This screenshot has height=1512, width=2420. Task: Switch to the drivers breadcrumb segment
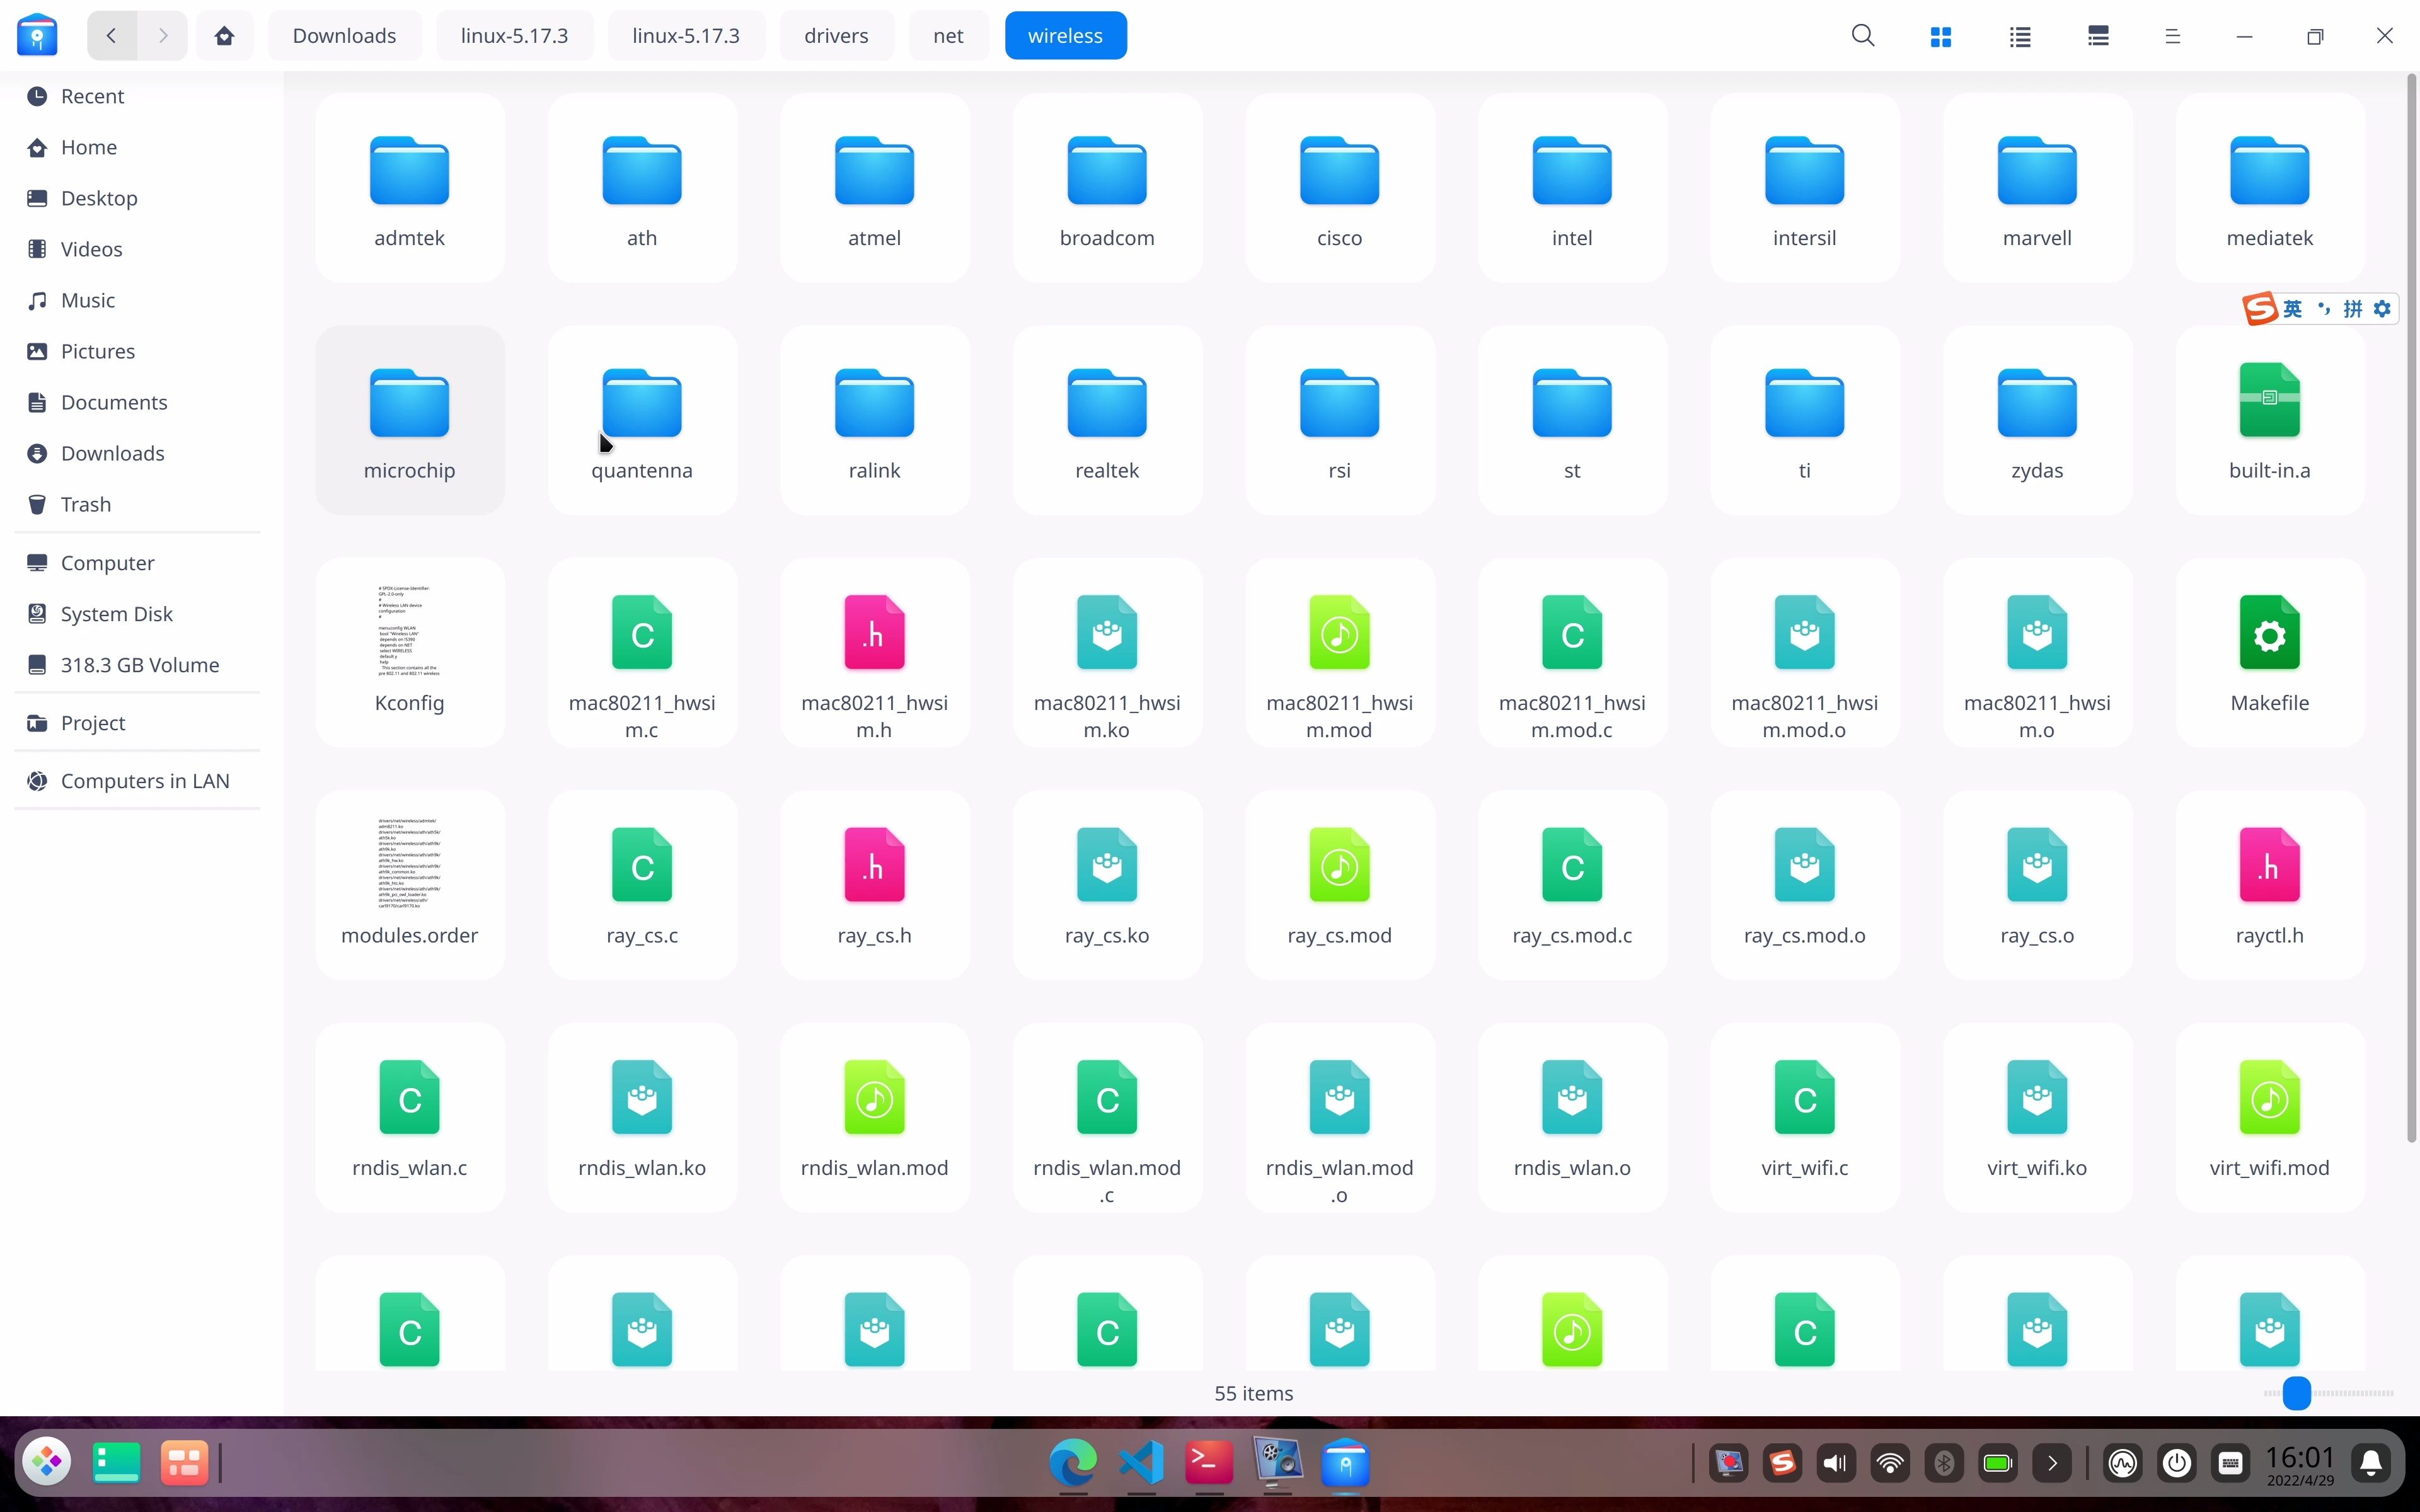pyautogui.click(x=835, y=35)
